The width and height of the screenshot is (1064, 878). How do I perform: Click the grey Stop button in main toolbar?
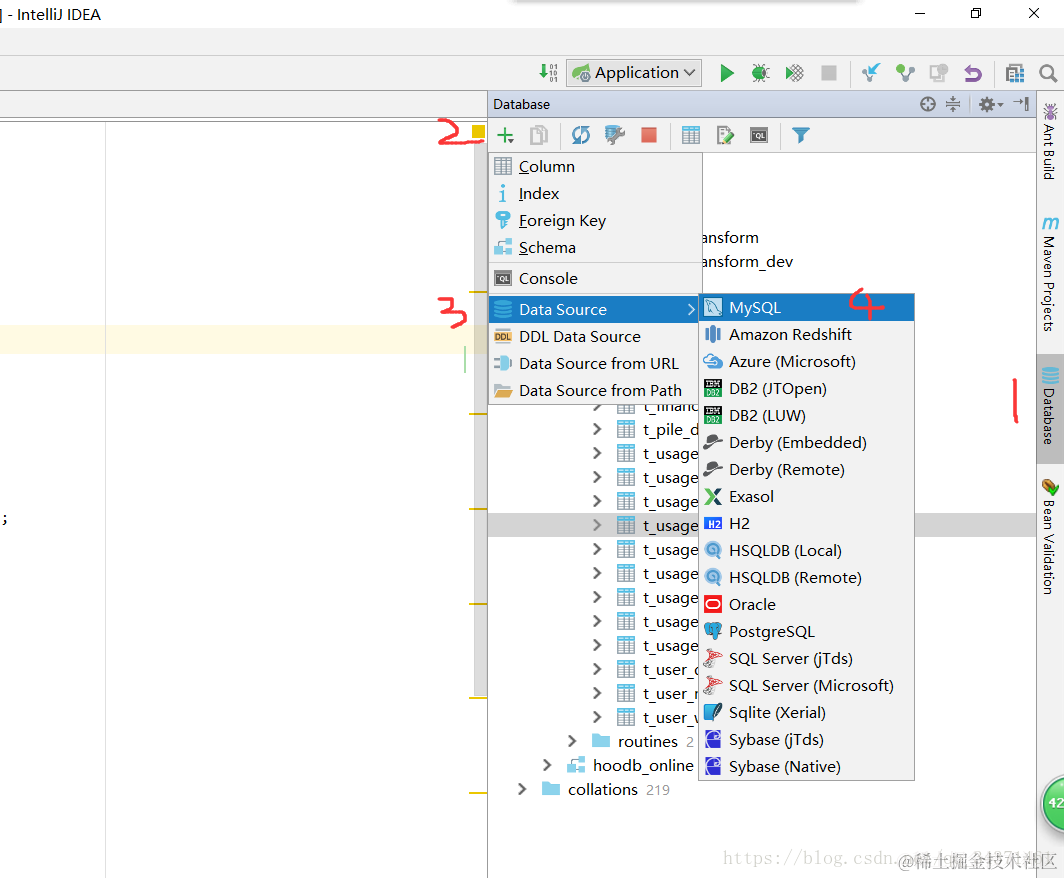click(829, 73)
